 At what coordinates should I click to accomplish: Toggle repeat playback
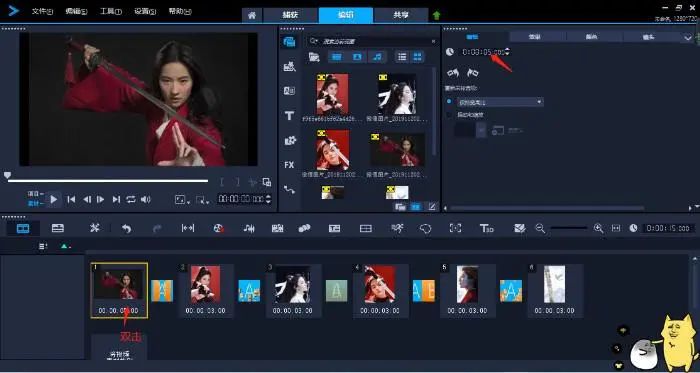coord(131,199)
